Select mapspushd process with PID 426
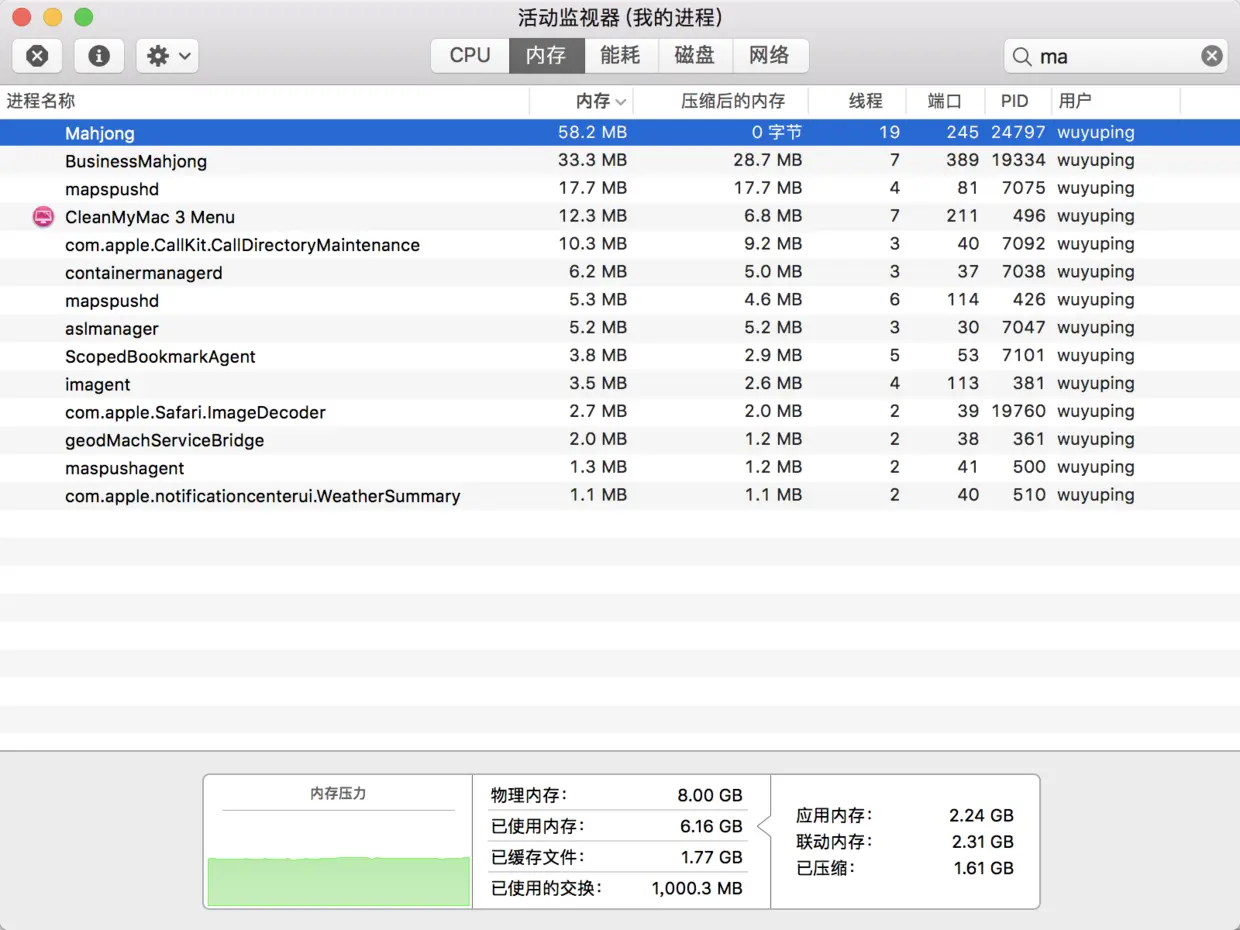The image size is (1240, 930). [x=620, y=300]
